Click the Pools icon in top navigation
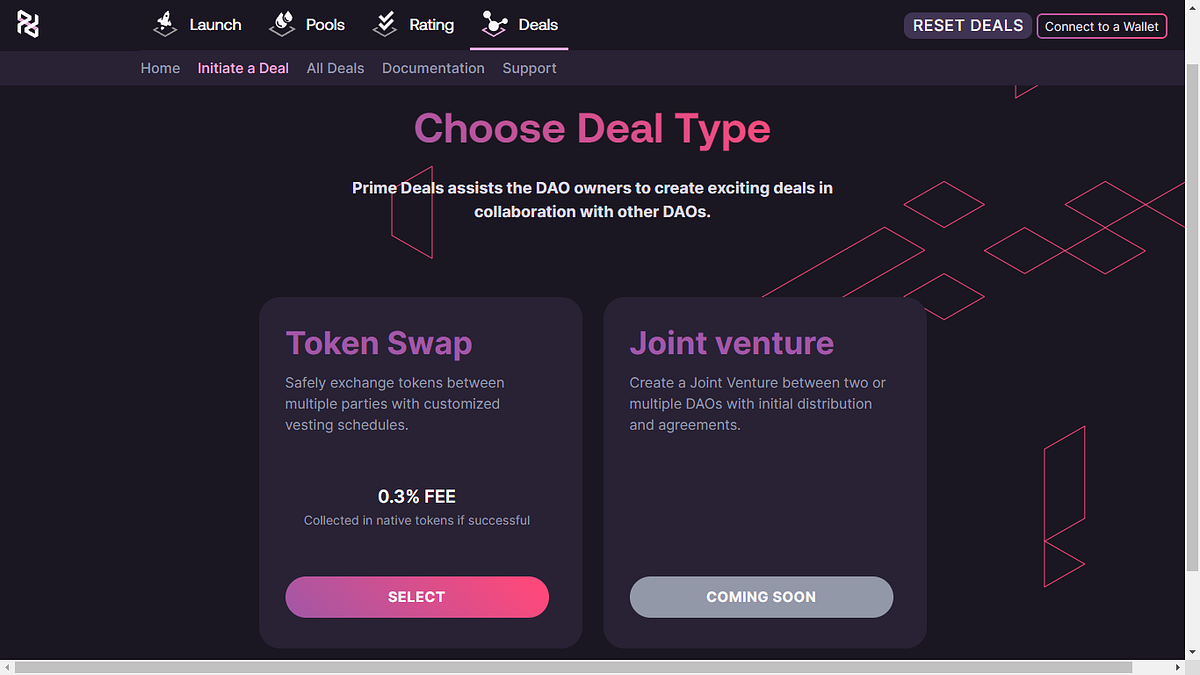Viewport: 1200px width, 675px height. click(x=281, y=22)
